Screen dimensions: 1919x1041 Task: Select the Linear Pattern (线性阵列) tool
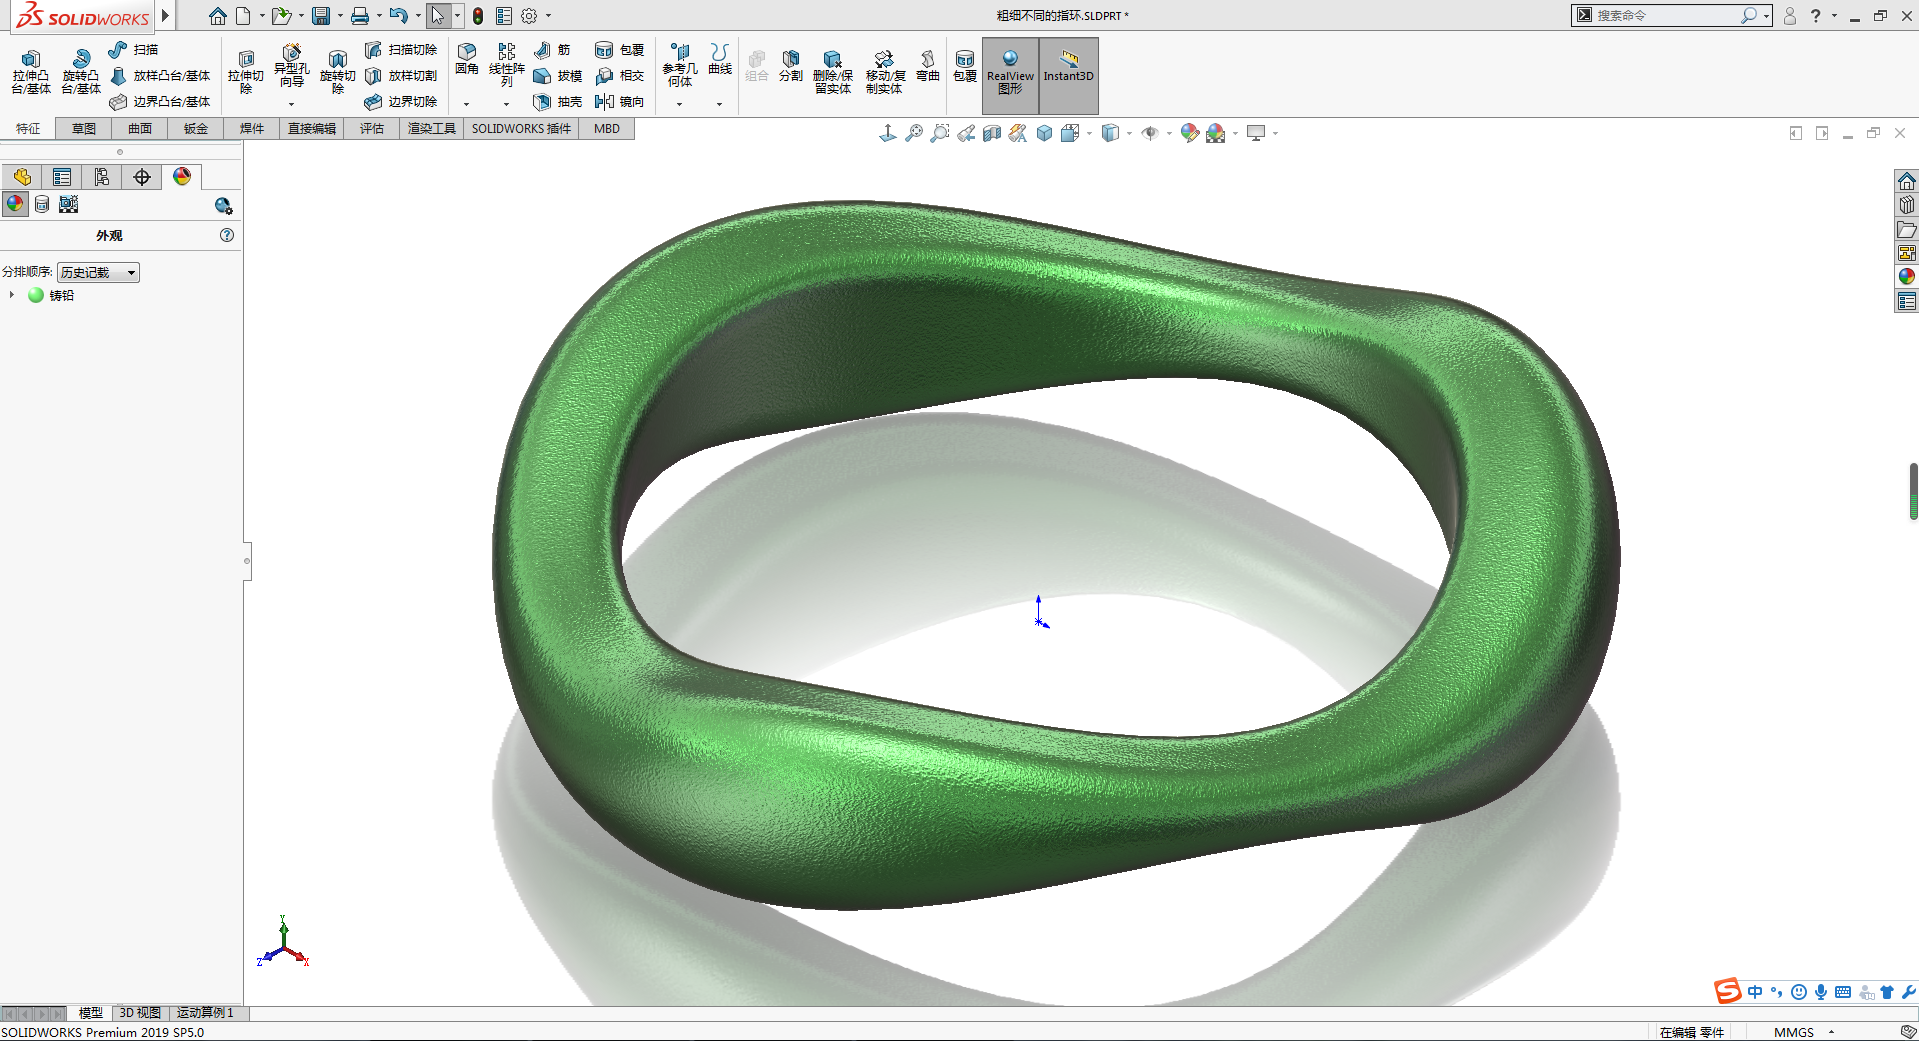click(507, 65)
